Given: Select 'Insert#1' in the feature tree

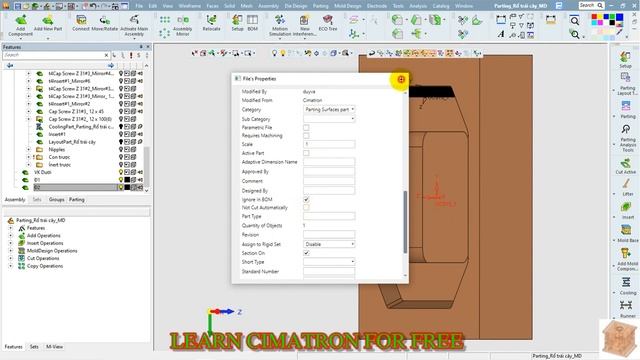Looking at the screenshot, I should [57, 134].
